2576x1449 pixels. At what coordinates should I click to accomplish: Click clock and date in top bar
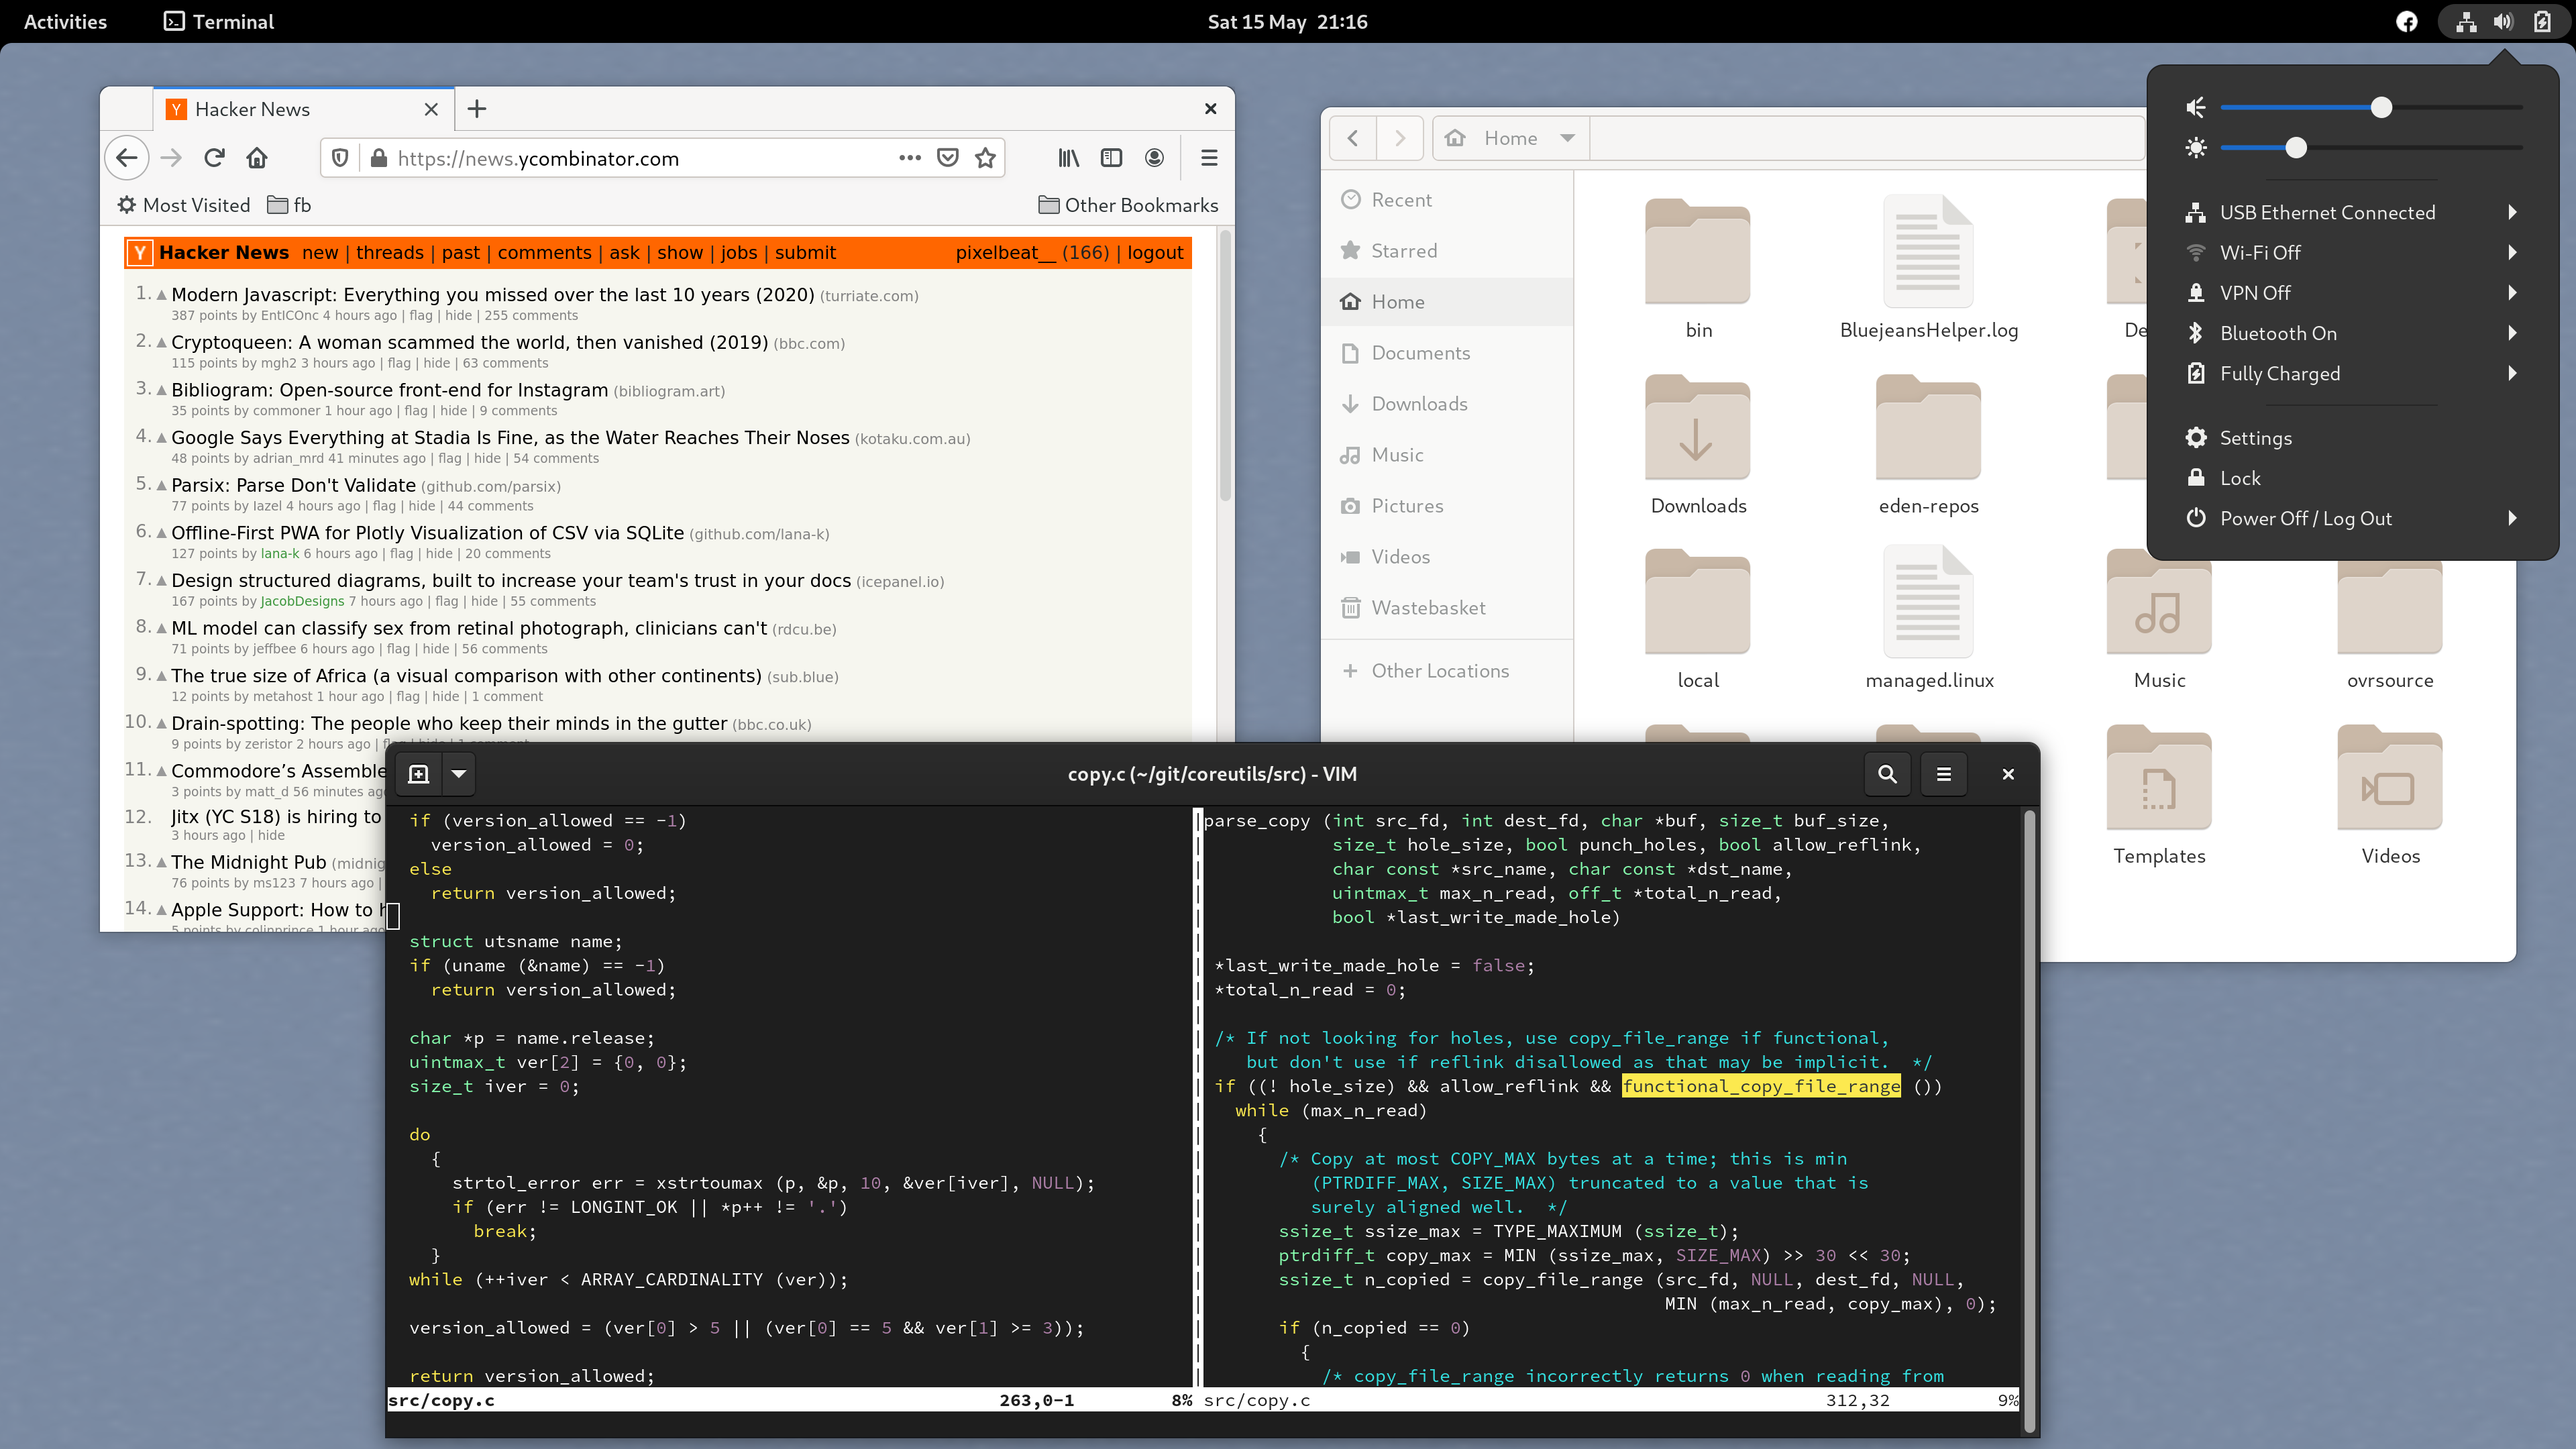pos(1287,22)
